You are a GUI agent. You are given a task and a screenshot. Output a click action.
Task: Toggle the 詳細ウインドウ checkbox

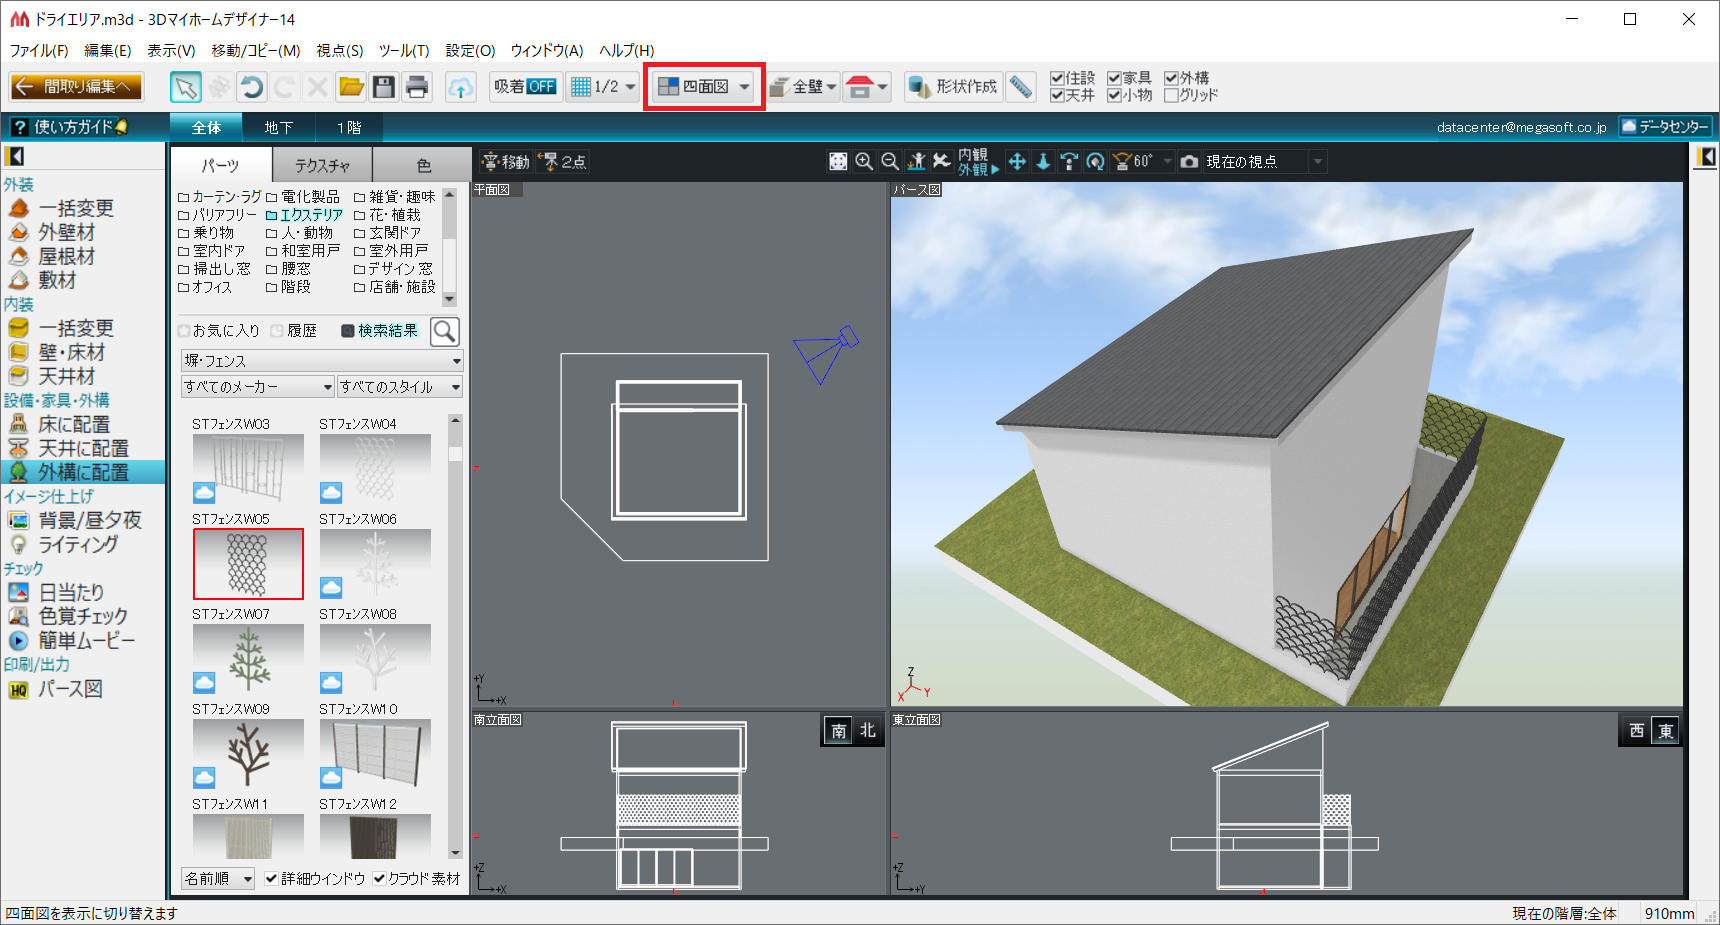coord(271,879)
